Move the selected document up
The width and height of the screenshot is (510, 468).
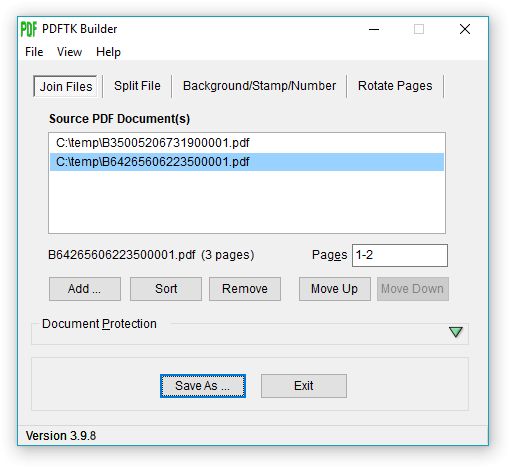pos(335,289)
